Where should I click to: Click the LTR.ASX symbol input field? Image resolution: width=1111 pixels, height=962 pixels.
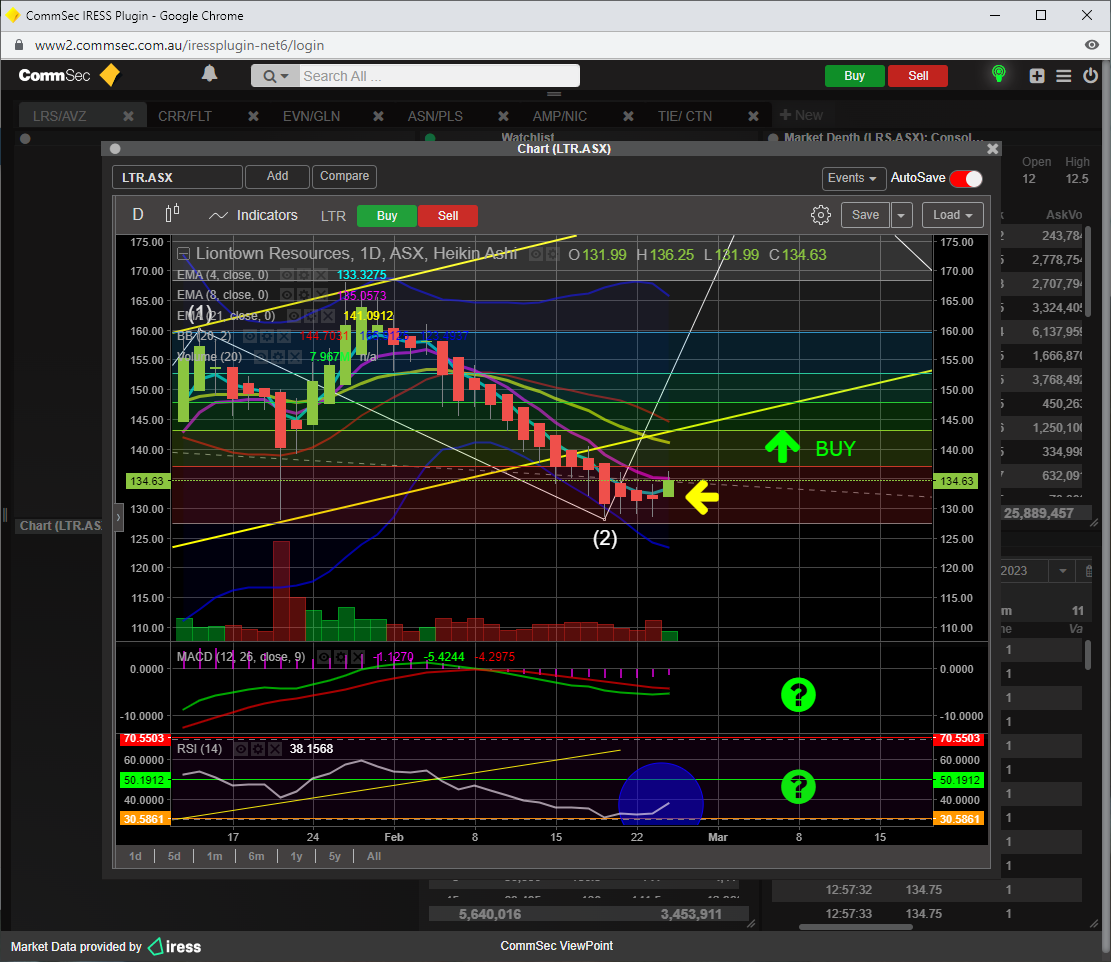click(x=177, y=177)
